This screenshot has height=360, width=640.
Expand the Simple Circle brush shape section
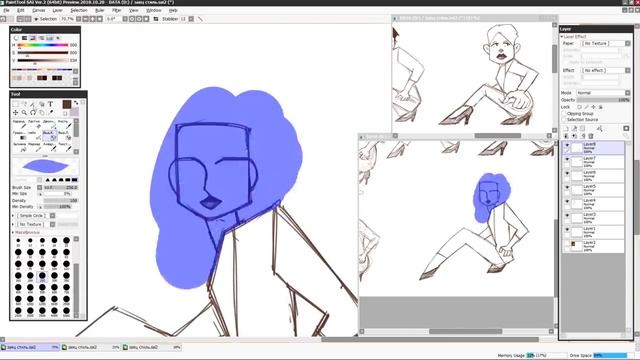click(13, 216)
